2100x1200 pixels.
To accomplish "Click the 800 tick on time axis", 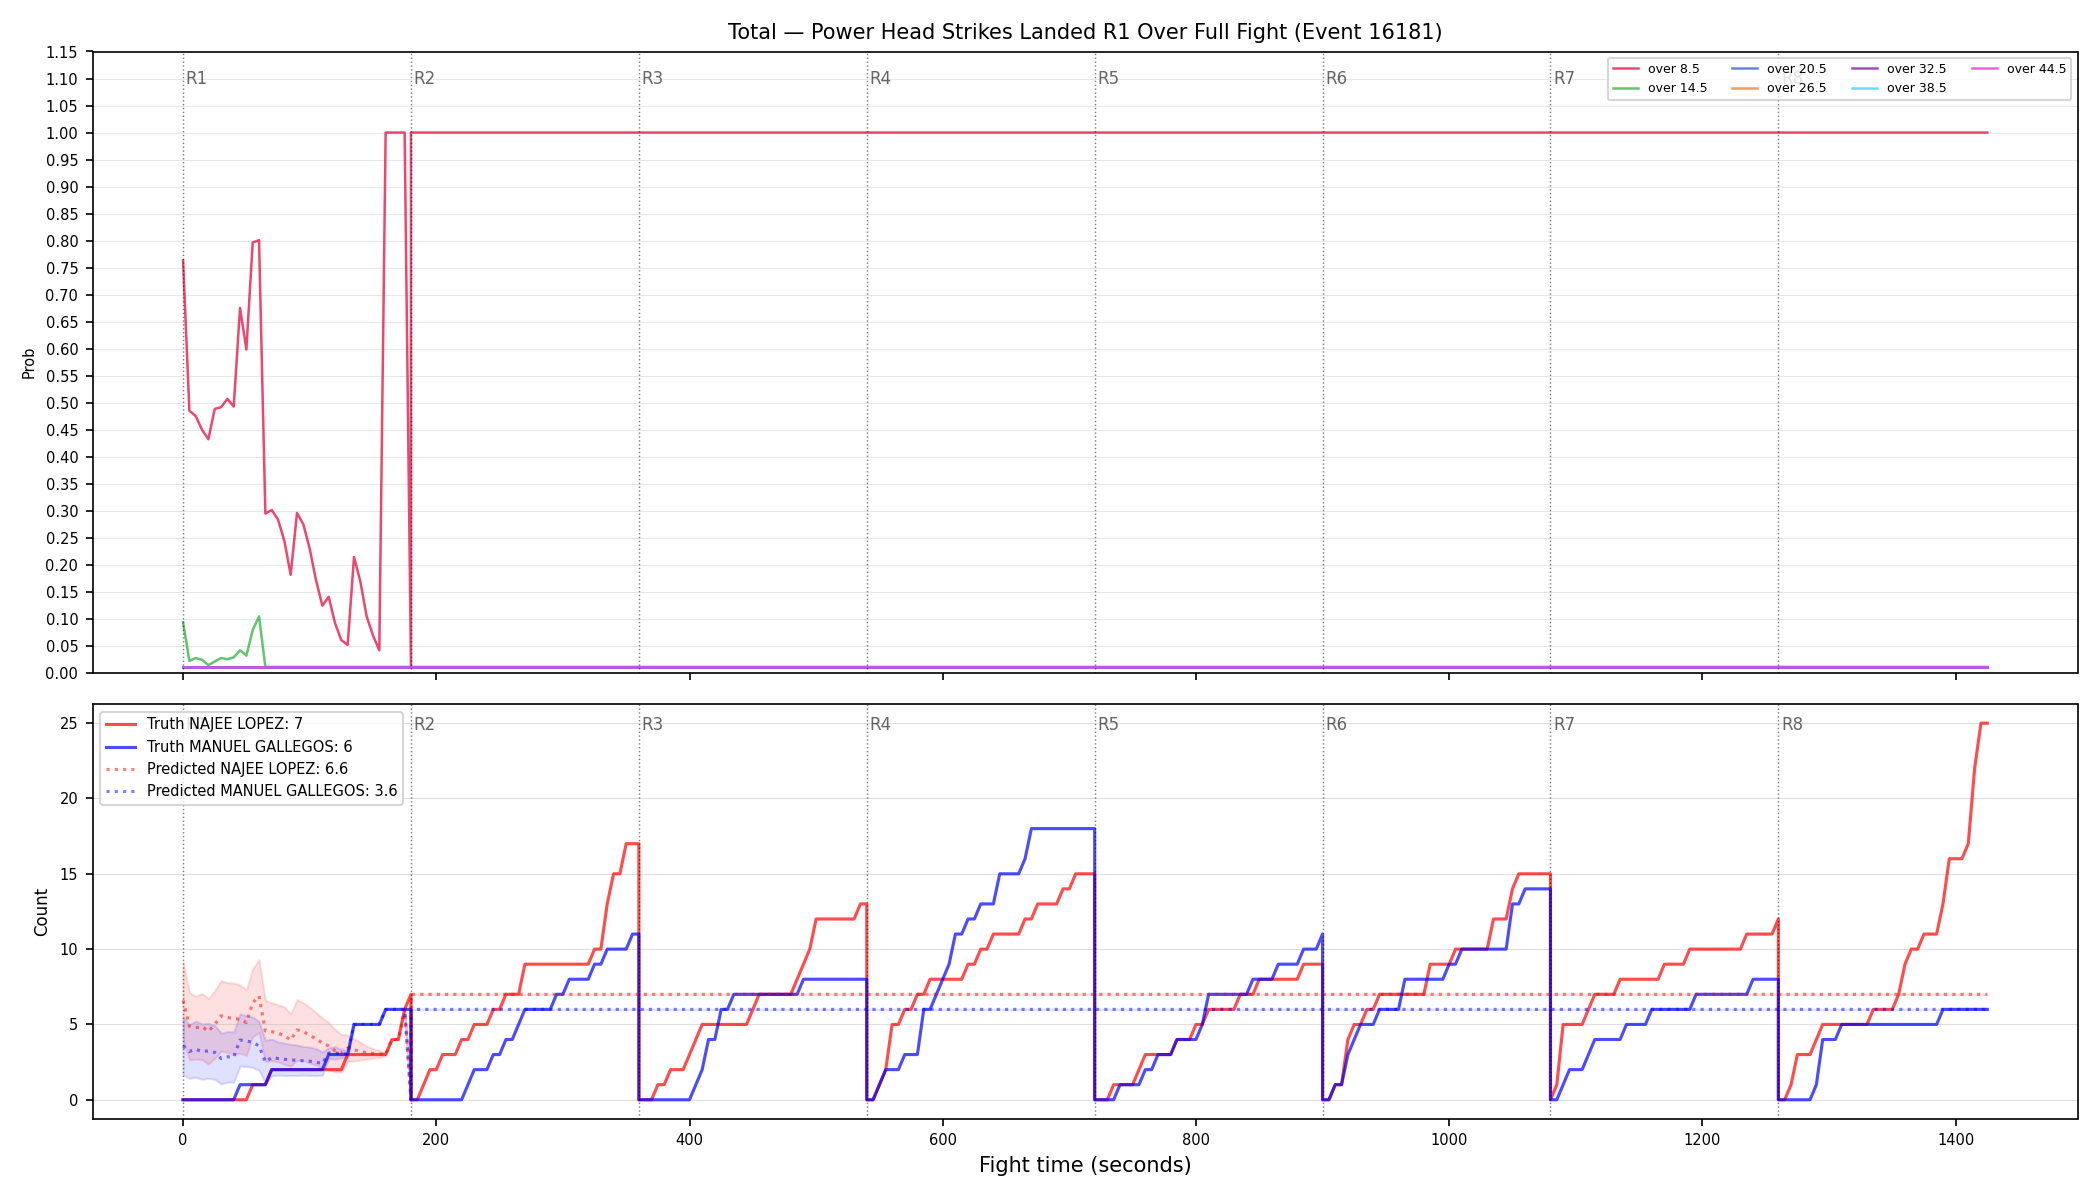I will pos(1196,1139).
